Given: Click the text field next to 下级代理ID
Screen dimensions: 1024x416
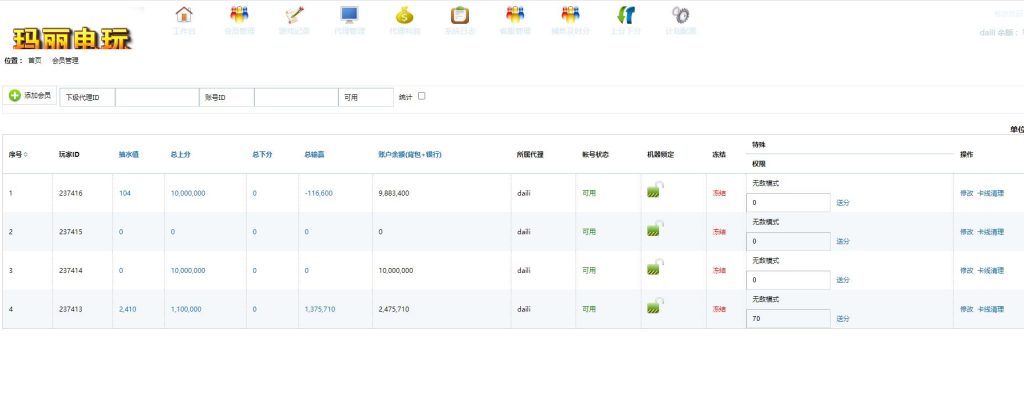Looking at the screenshot, I should pos(157,97).
